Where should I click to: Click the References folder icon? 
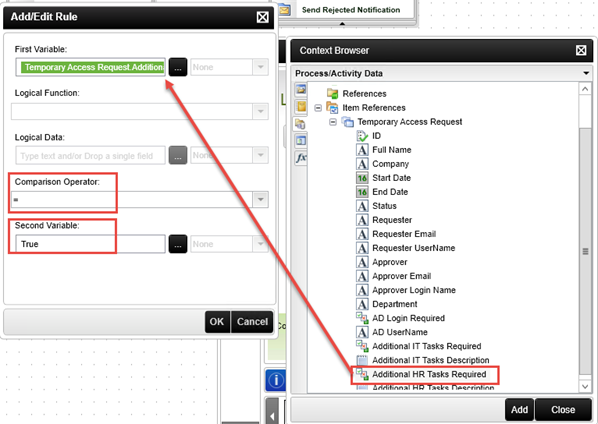[x=332, y=93]
